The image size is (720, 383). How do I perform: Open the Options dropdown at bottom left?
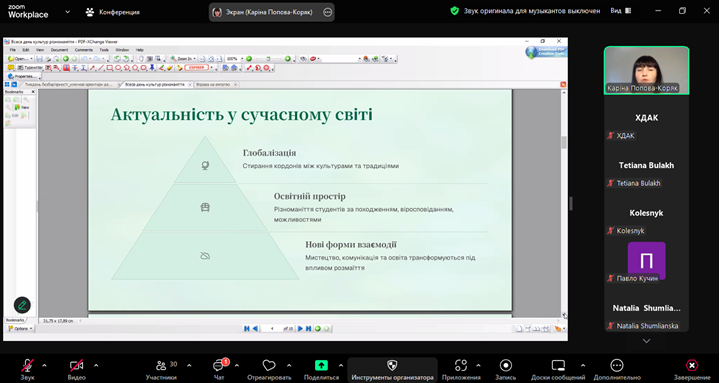click(20, 329)
